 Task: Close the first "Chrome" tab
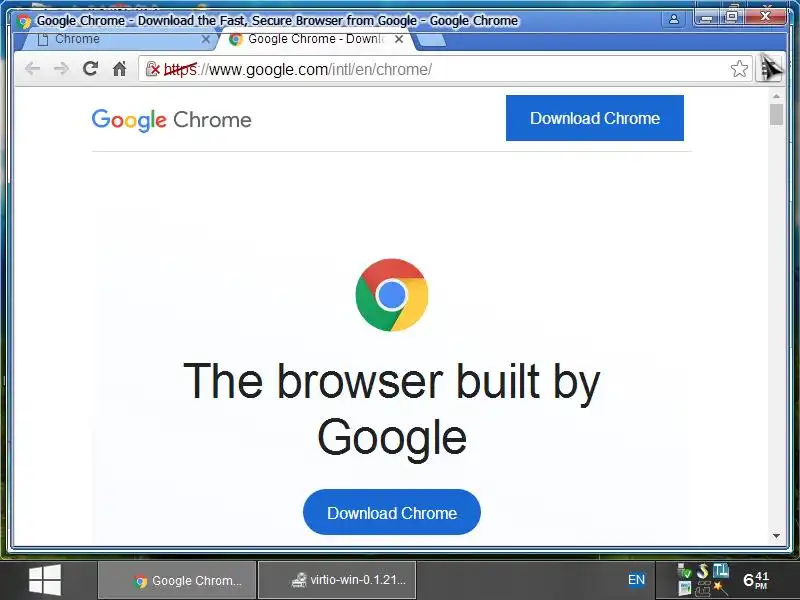[x=206, y=39]
